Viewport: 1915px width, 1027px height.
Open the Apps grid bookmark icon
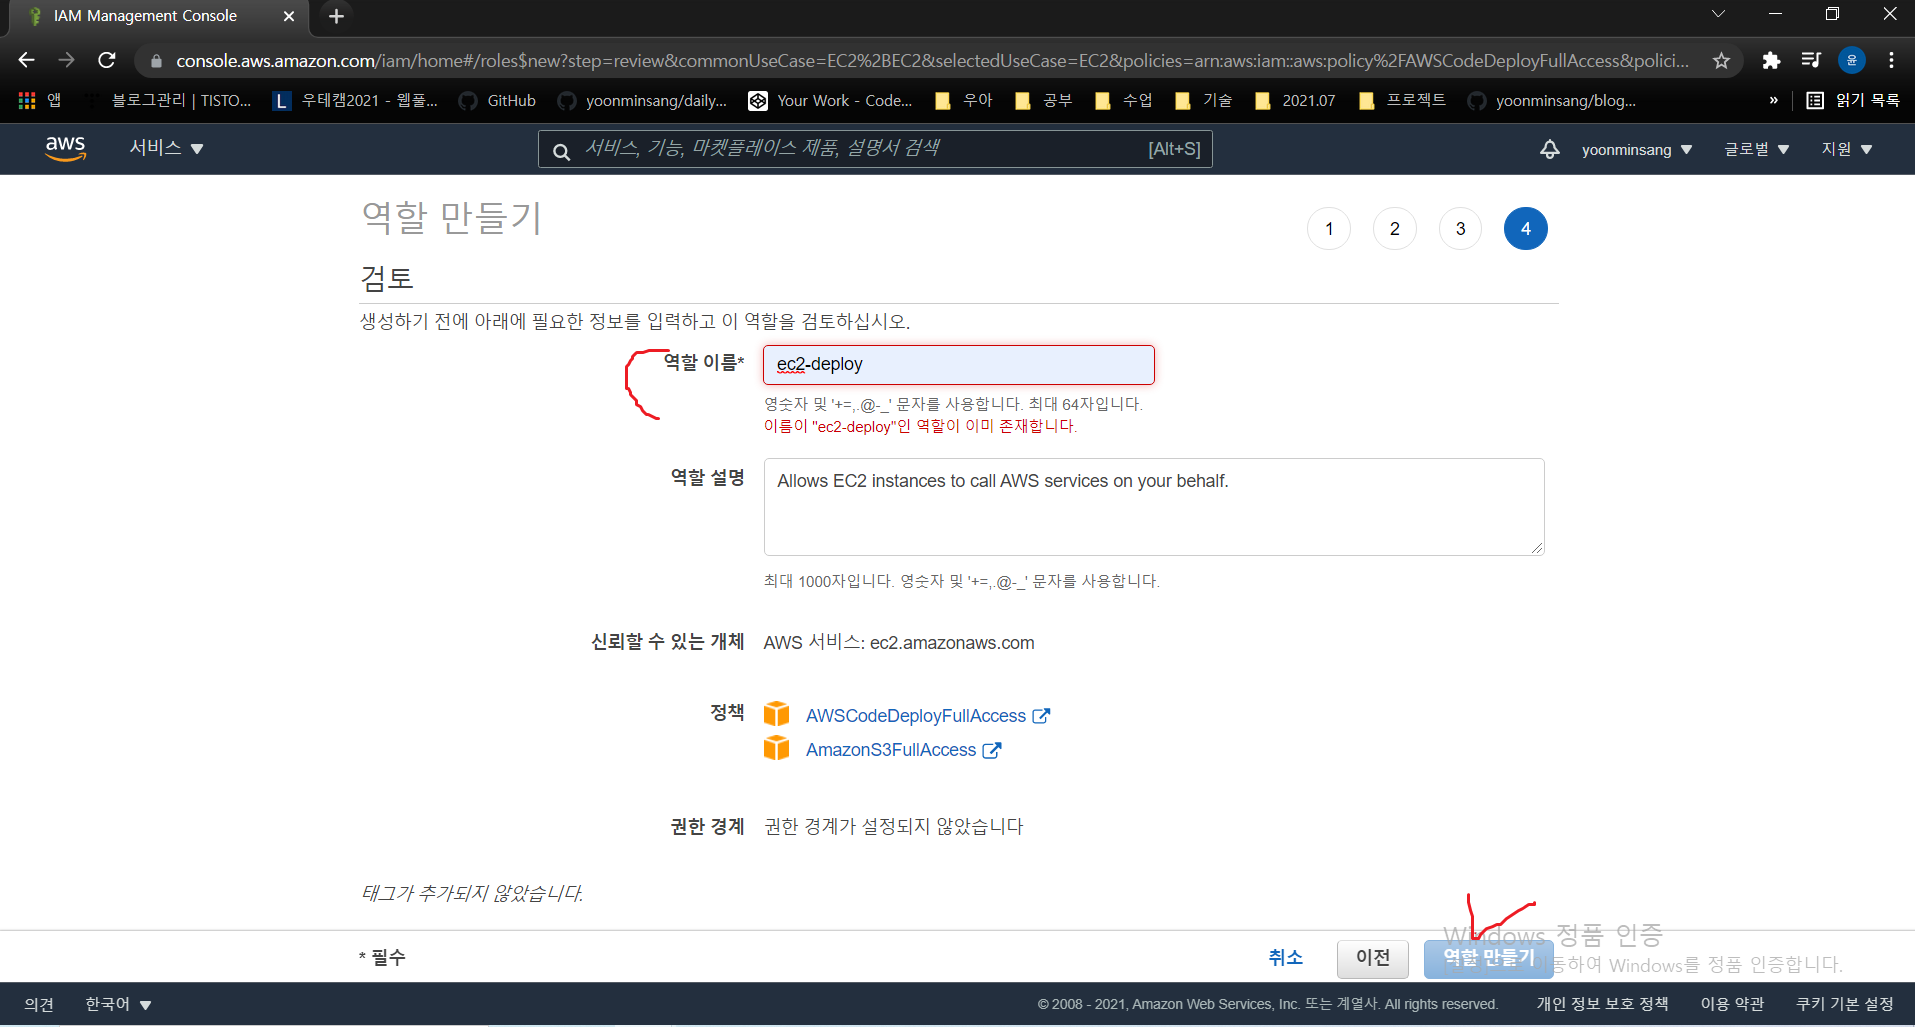[27, 101]
